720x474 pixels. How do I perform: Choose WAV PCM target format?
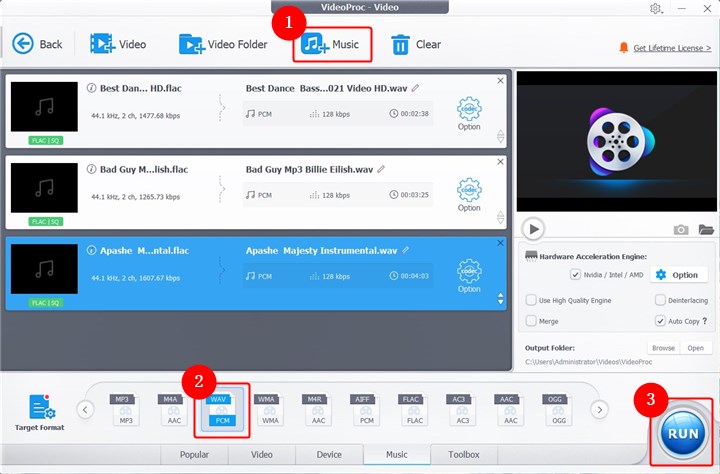tap(222, 409)
